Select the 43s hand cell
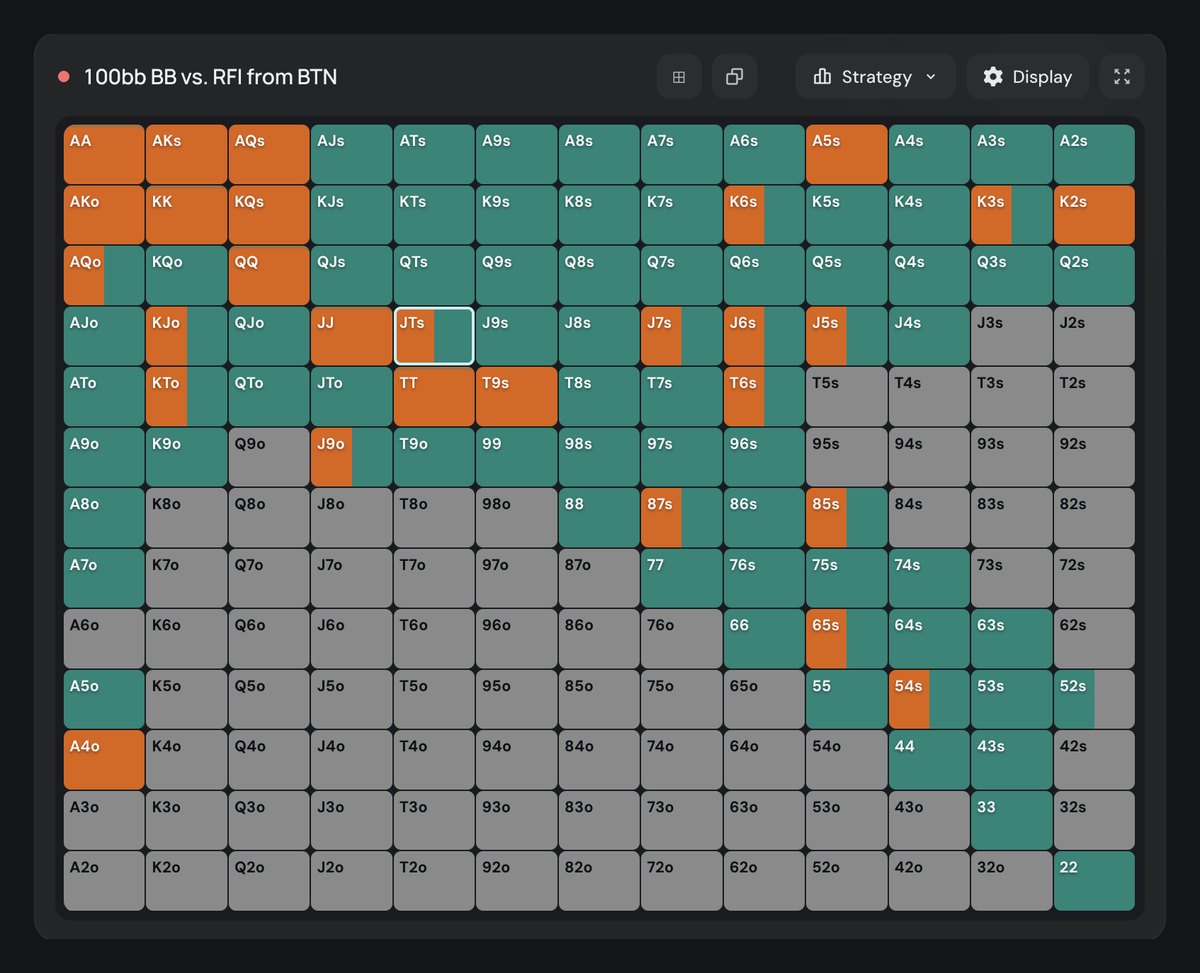The image size is (1200, 973). click(x=1012, y=760)
